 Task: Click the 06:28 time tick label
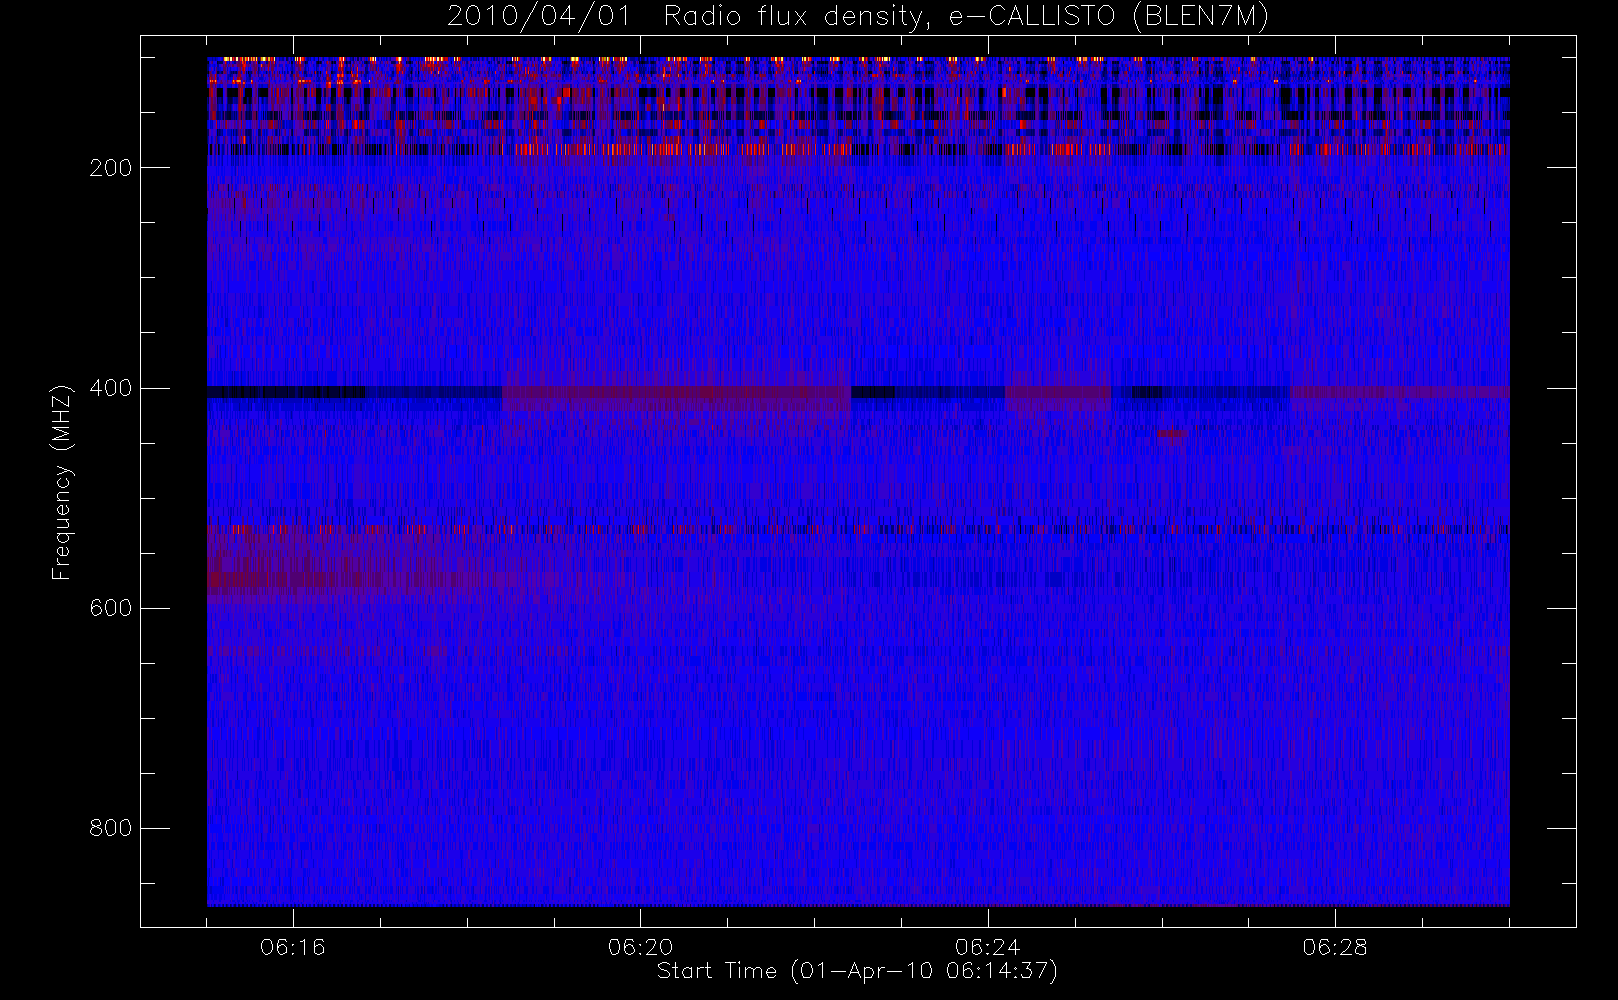coord(1335,947)
